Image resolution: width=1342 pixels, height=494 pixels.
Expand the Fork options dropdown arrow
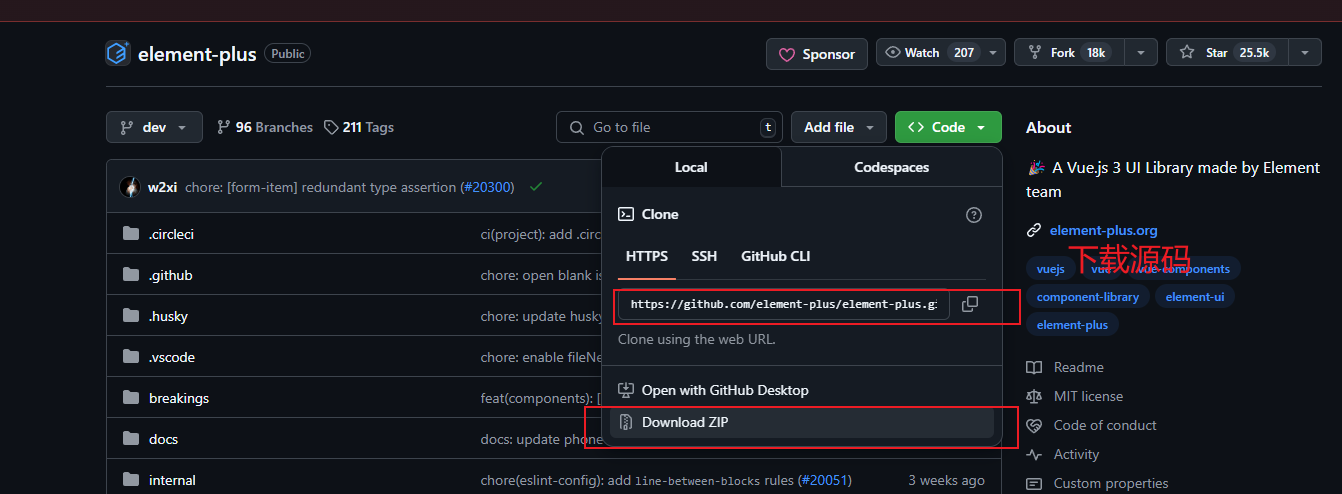(x=1141, y=53)
